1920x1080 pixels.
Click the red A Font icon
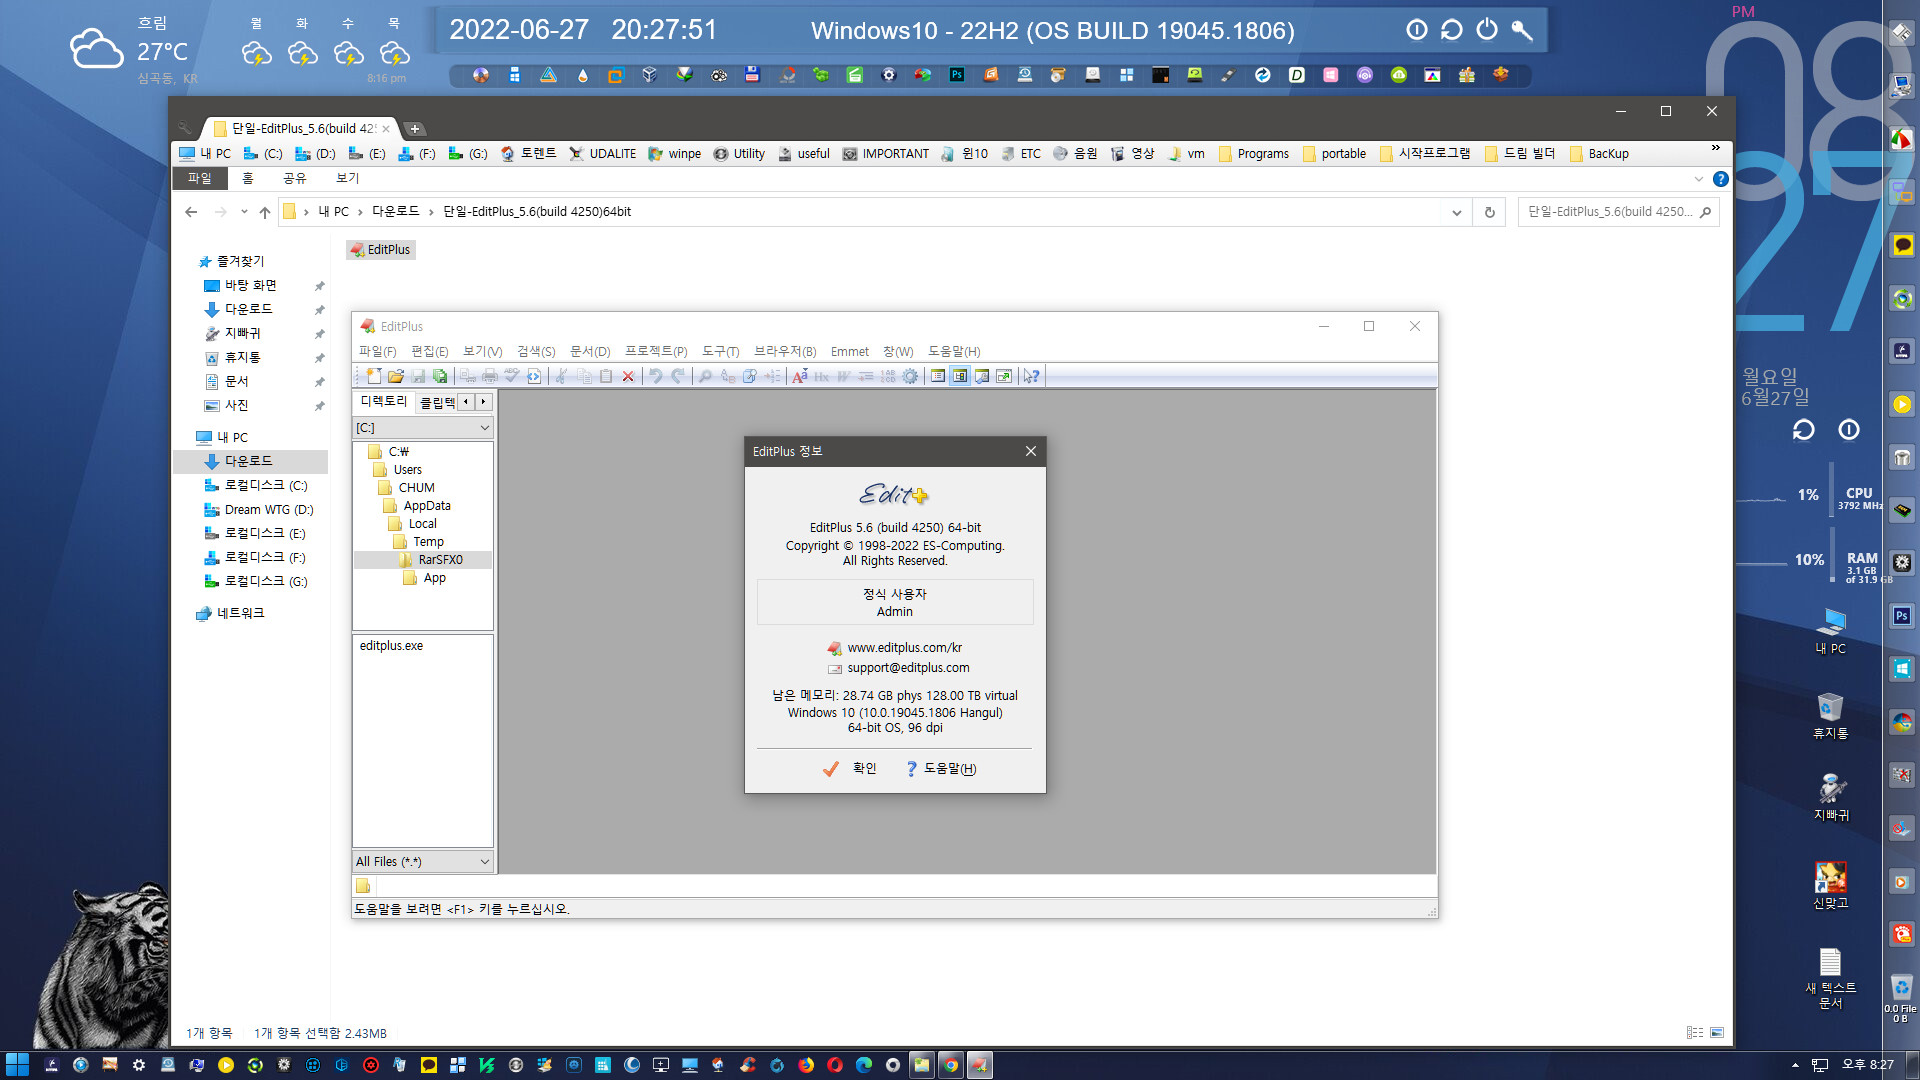point(800,376)
